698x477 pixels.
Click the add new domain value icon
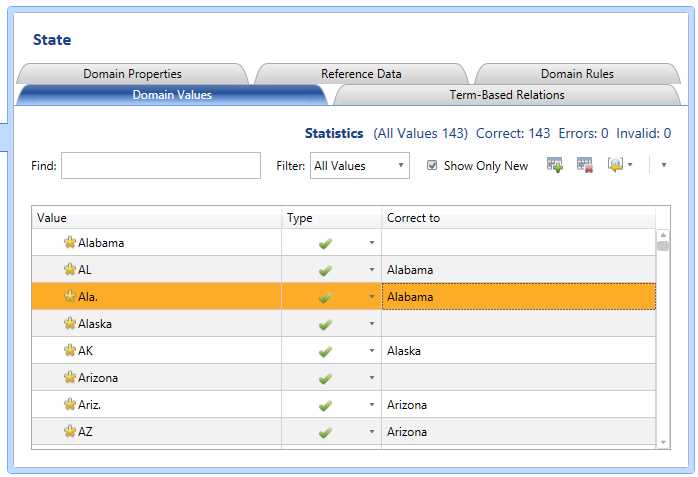point(554,165)
